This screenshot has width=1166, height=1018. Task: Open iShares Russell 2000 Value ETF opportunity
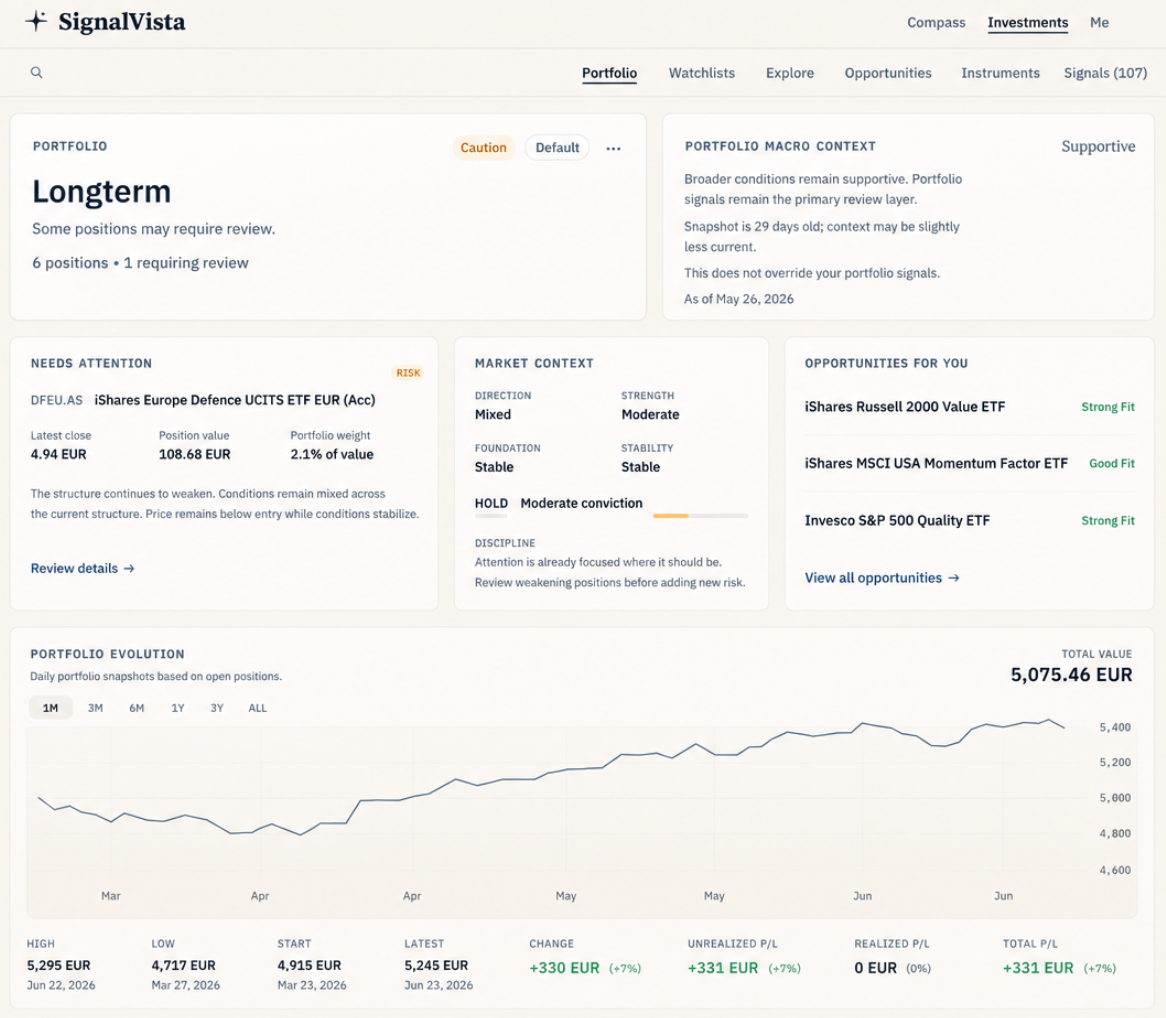click(x=970, y=407)
